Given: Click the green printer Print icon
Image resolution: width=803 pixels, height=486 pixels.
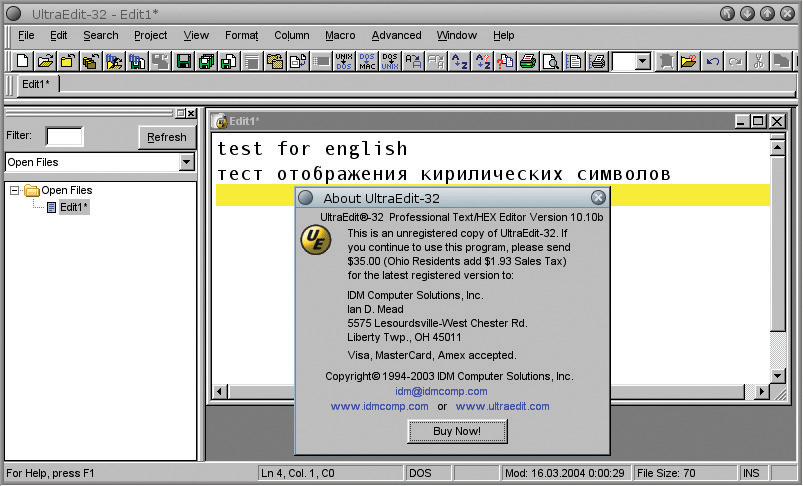Looking at the screenshot, I should 528,62.
